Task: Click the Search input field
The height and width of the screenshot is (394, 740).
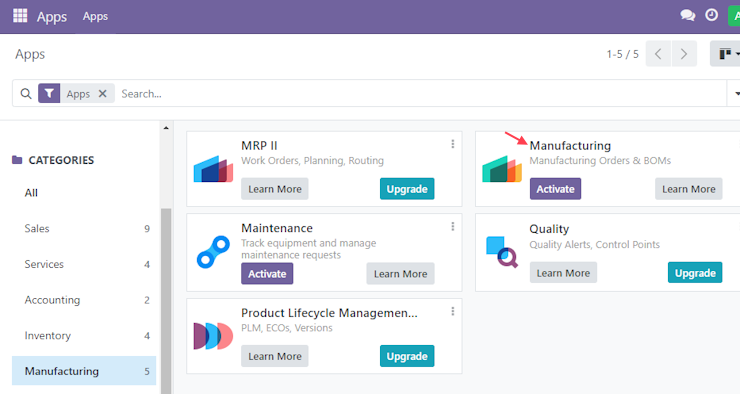Action: (x=422, y=93)
